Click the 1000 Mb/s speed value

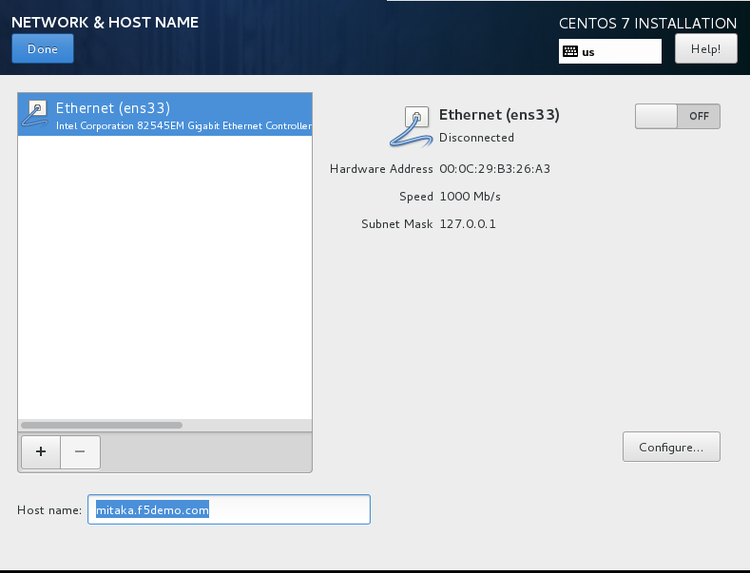pos(470,197)
